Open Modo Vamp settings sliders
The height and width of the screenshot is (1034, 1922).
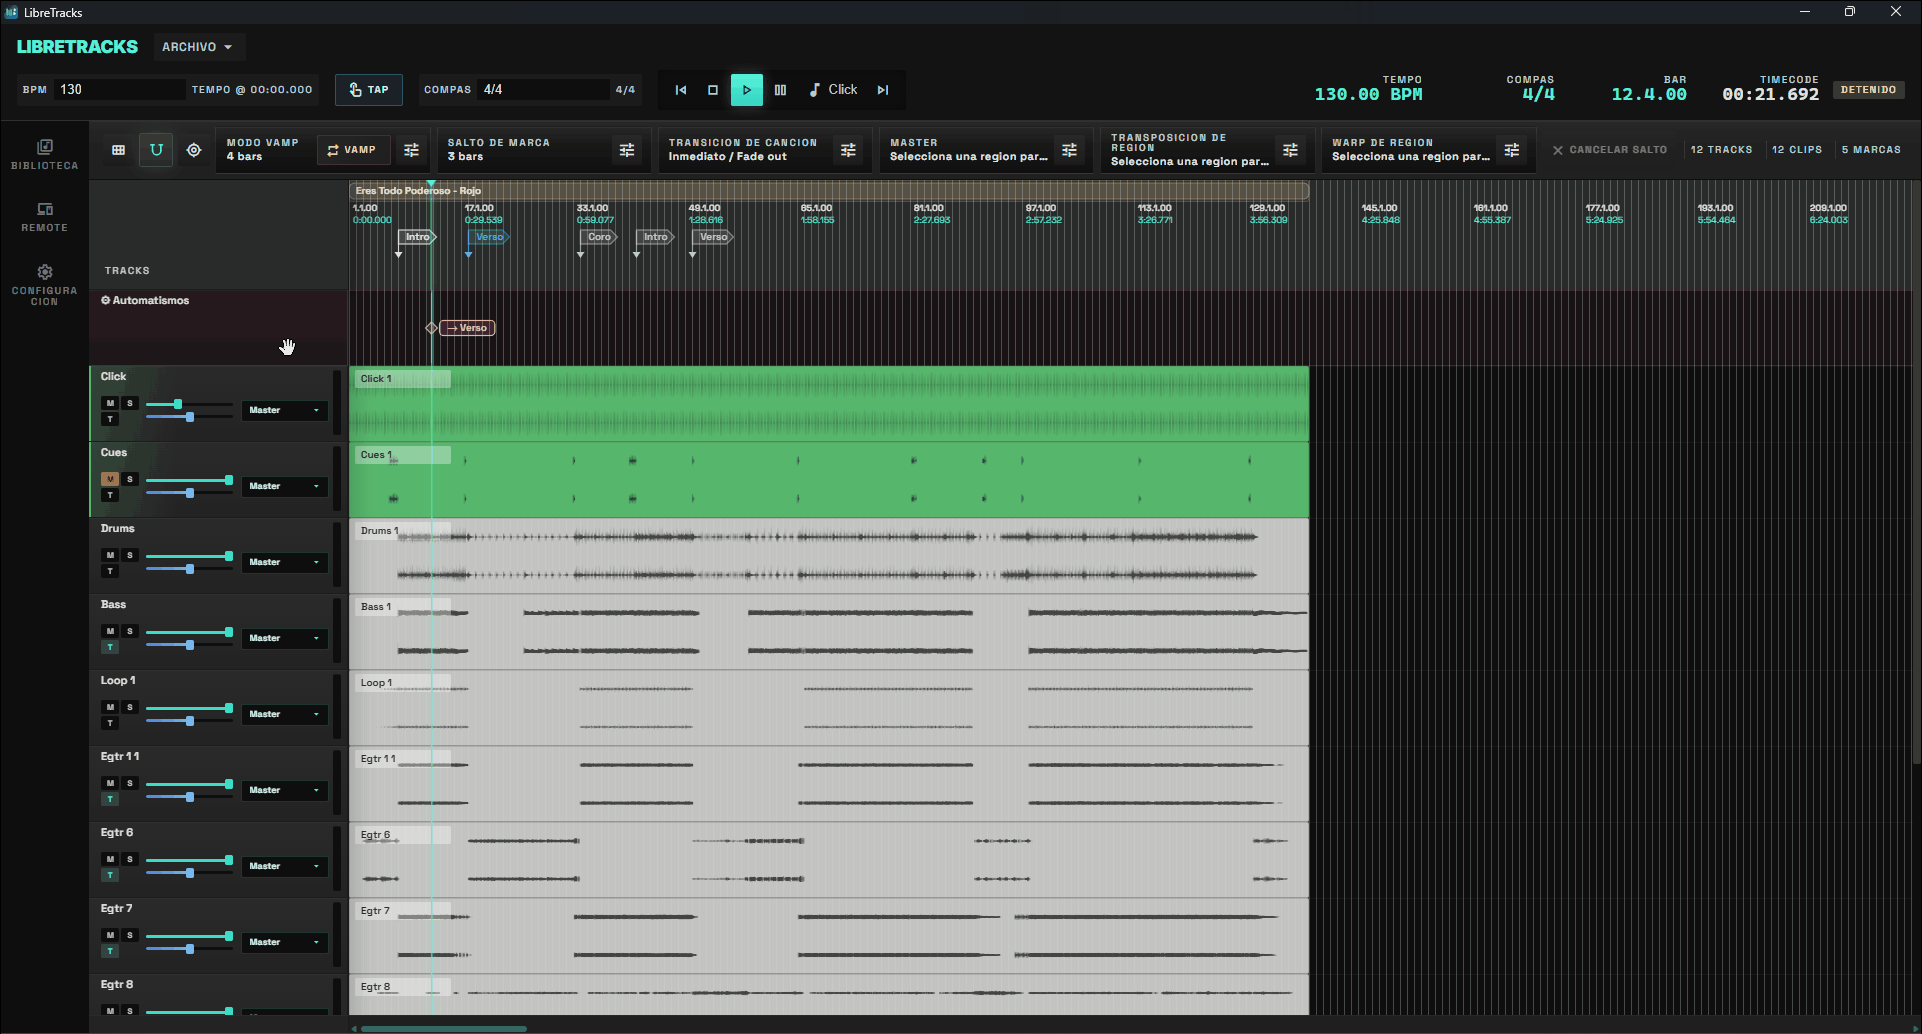tap(411, 150)
